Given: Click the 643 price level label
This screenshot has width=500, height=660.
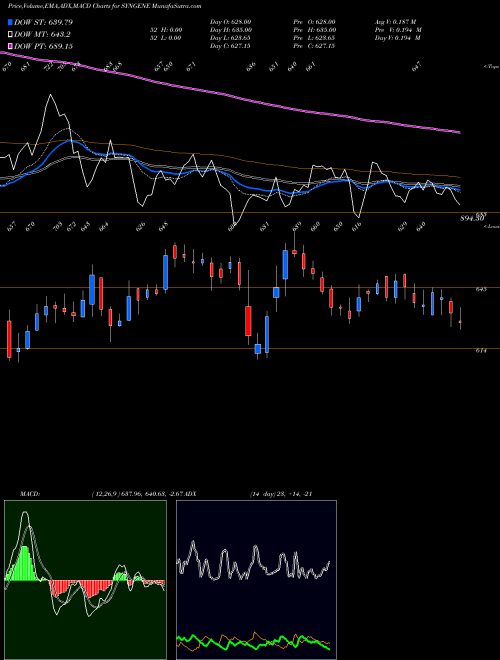Looking at the screenshot, I should [x=481, y=289].
